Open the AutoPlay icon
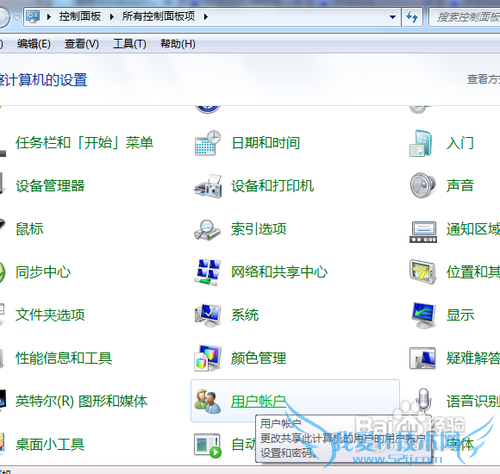This screenshot has height=474, width=500. tap(208, 445)
